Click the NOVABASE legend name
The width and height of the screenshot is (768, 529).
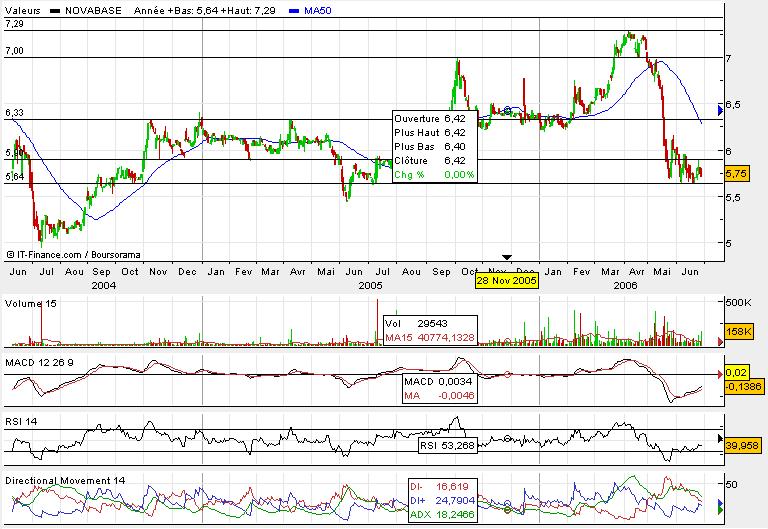(93, 11)
